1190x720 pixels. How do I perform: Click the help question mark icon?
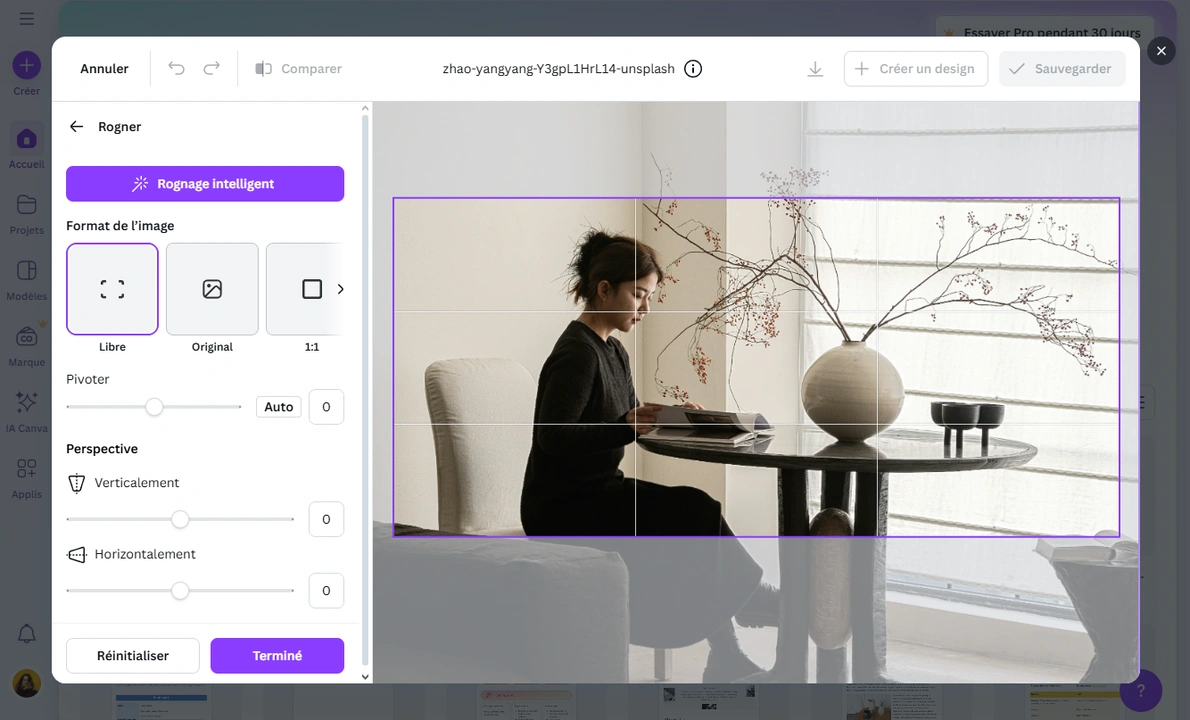pyautogui.click(x=1140, y=690)
